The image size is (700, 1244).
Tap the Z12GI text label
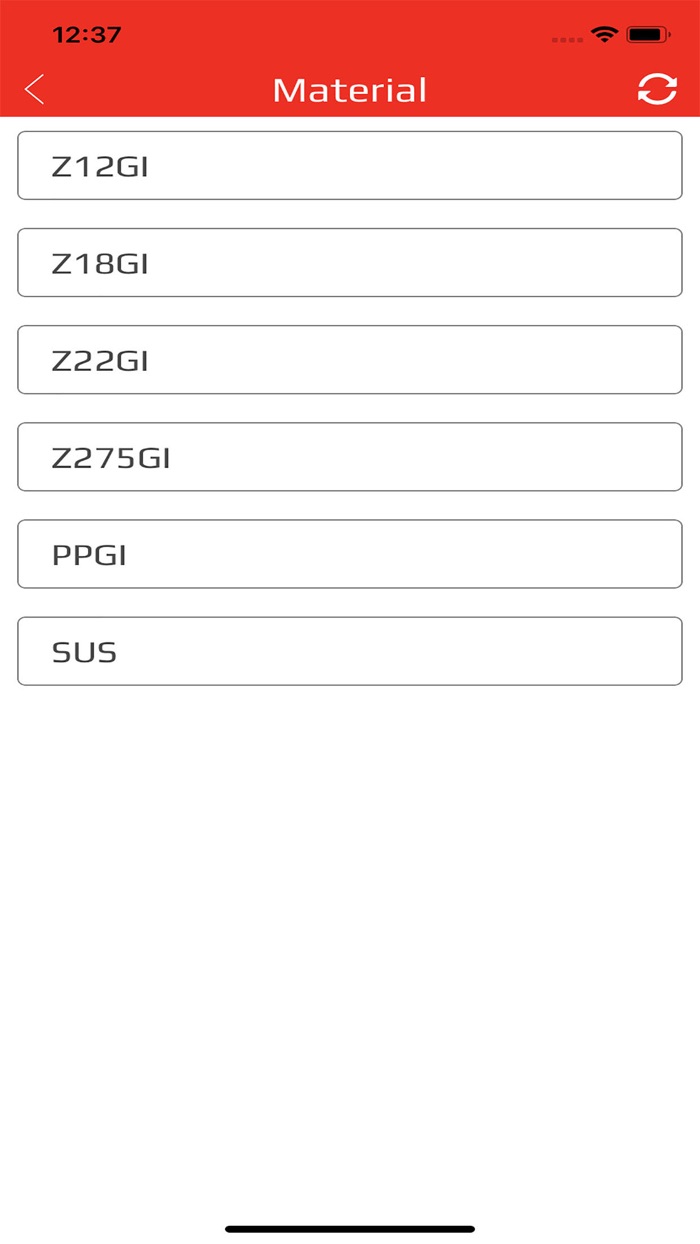pyautogui.click(x=100, y=167)
